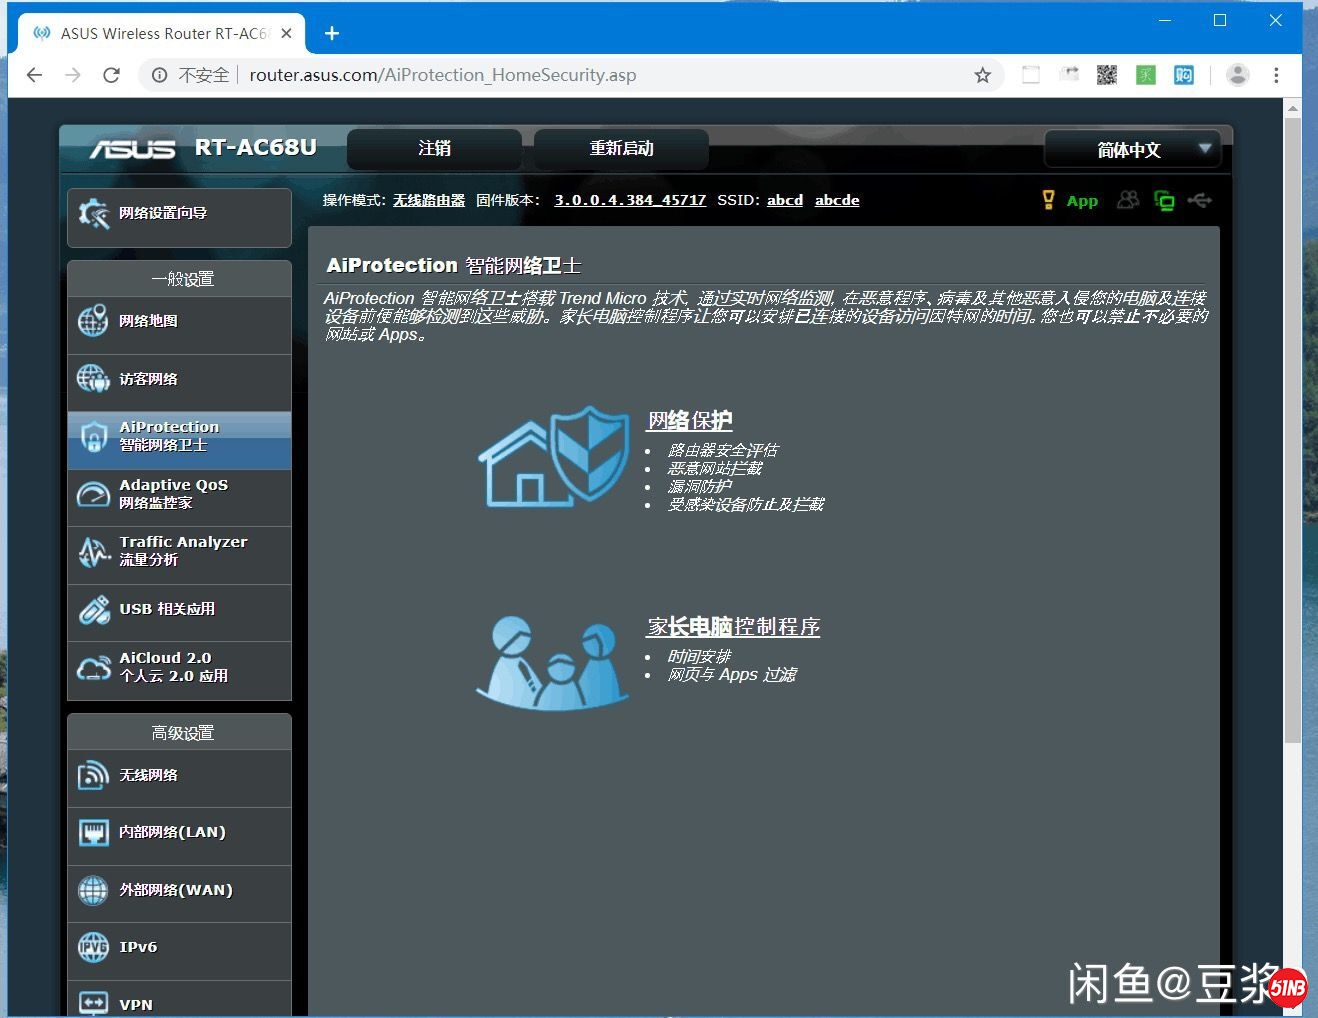Open the 网络设置向导 setup wizard

coord(178,214)
